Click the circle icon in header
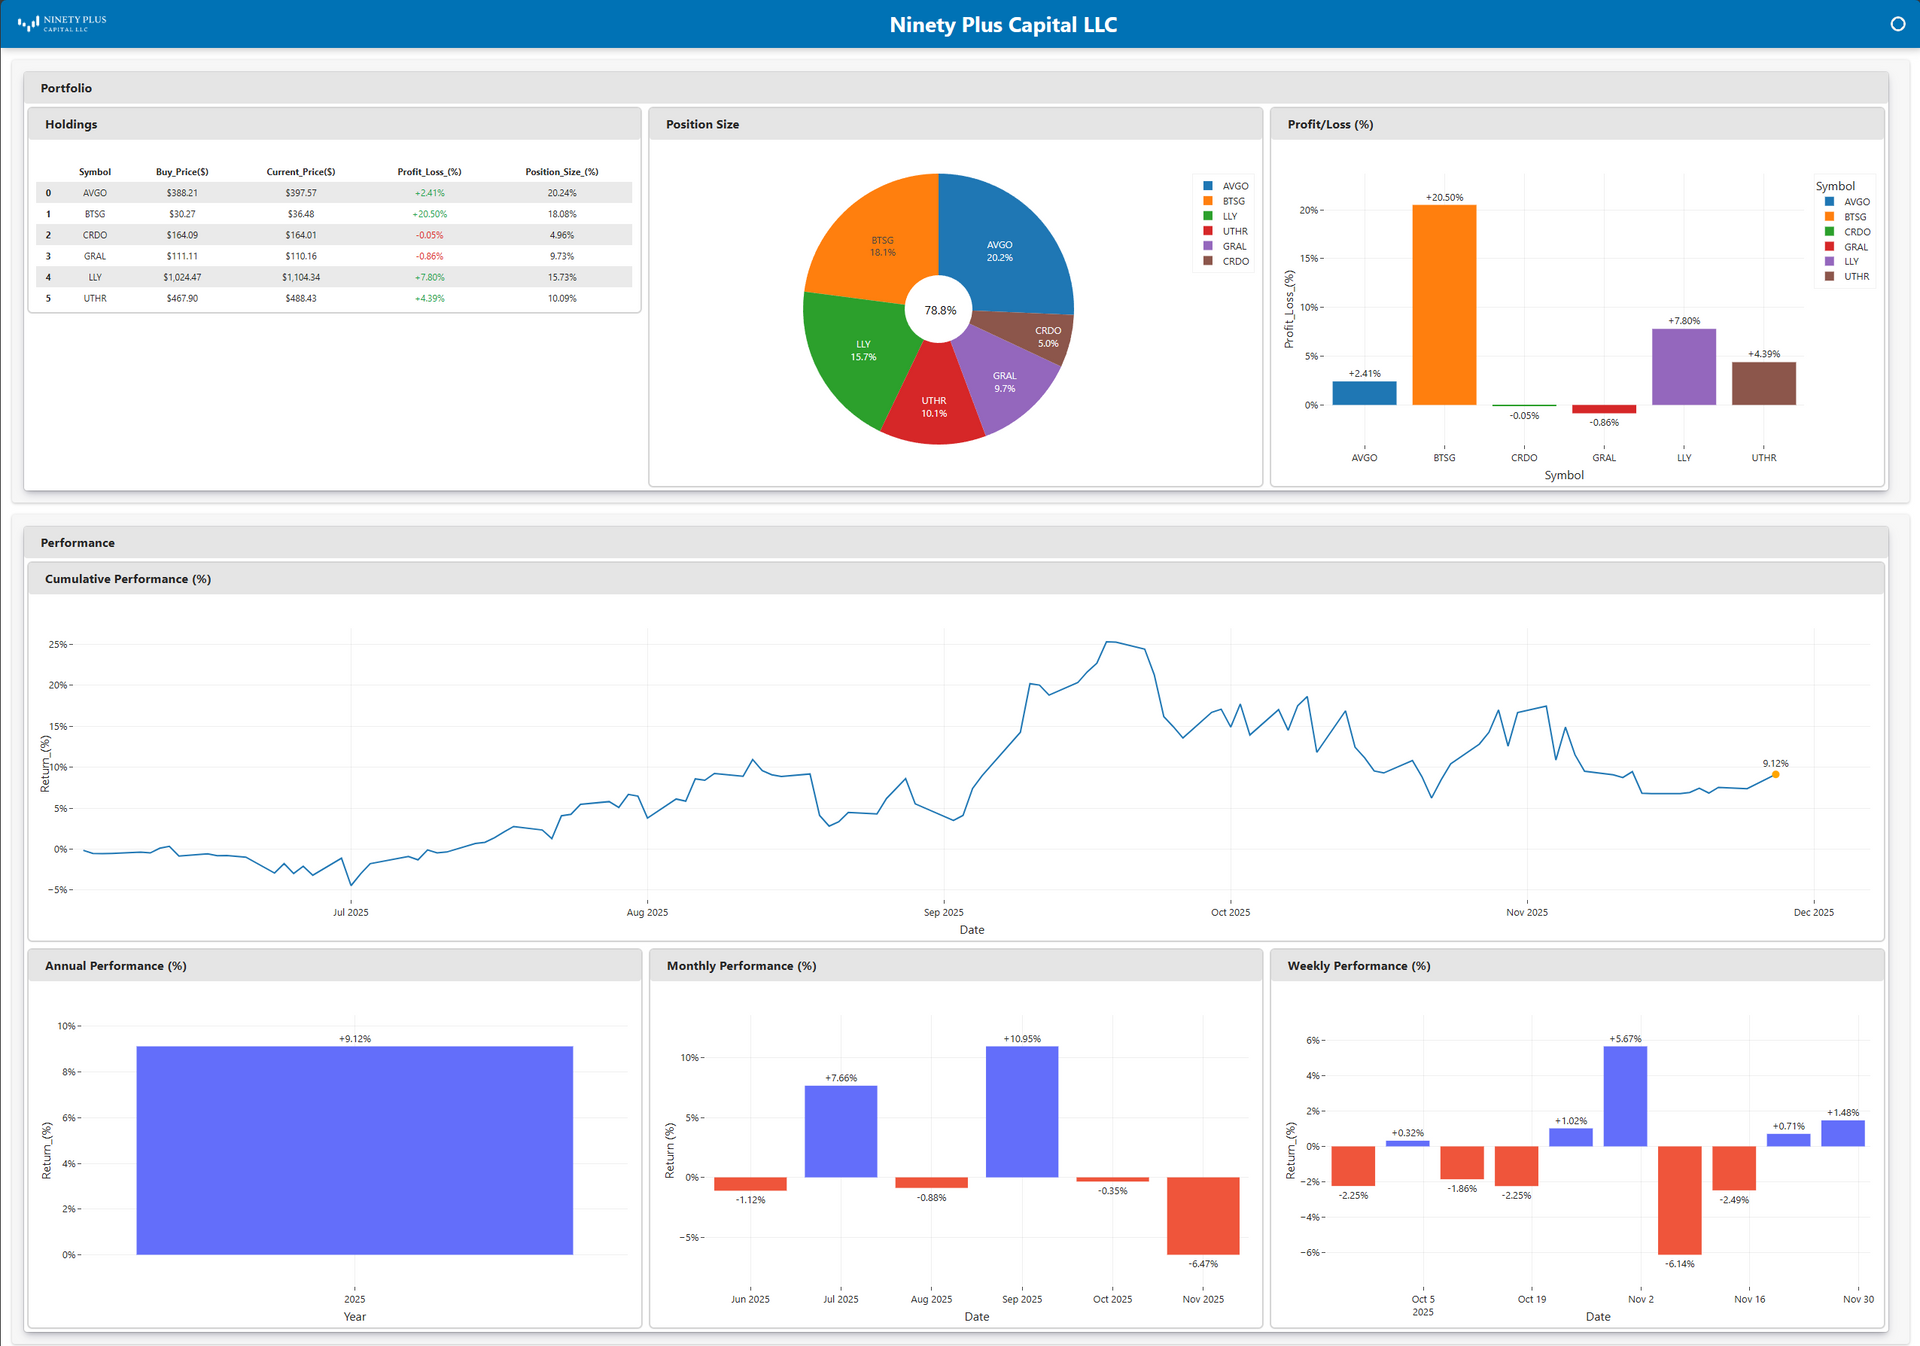 click(x=1897, y=24)
